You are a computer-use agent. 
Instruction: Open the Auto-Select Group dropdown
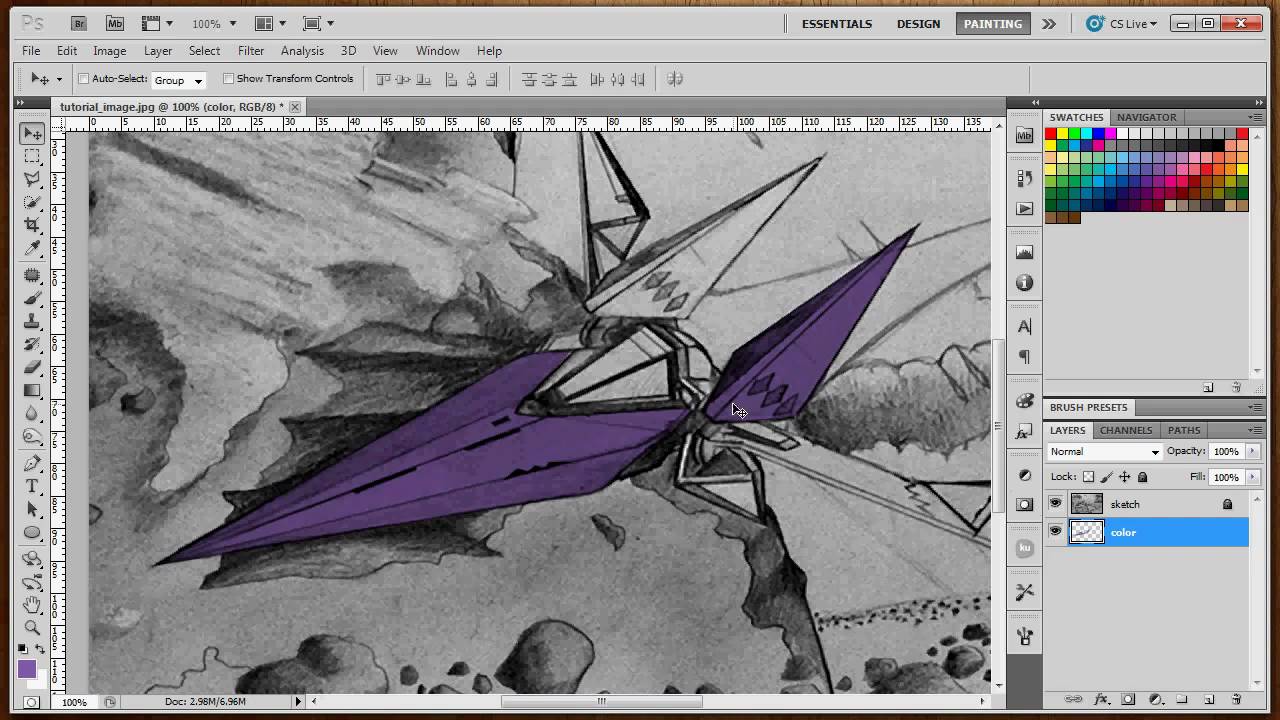(x=178, y=80)
